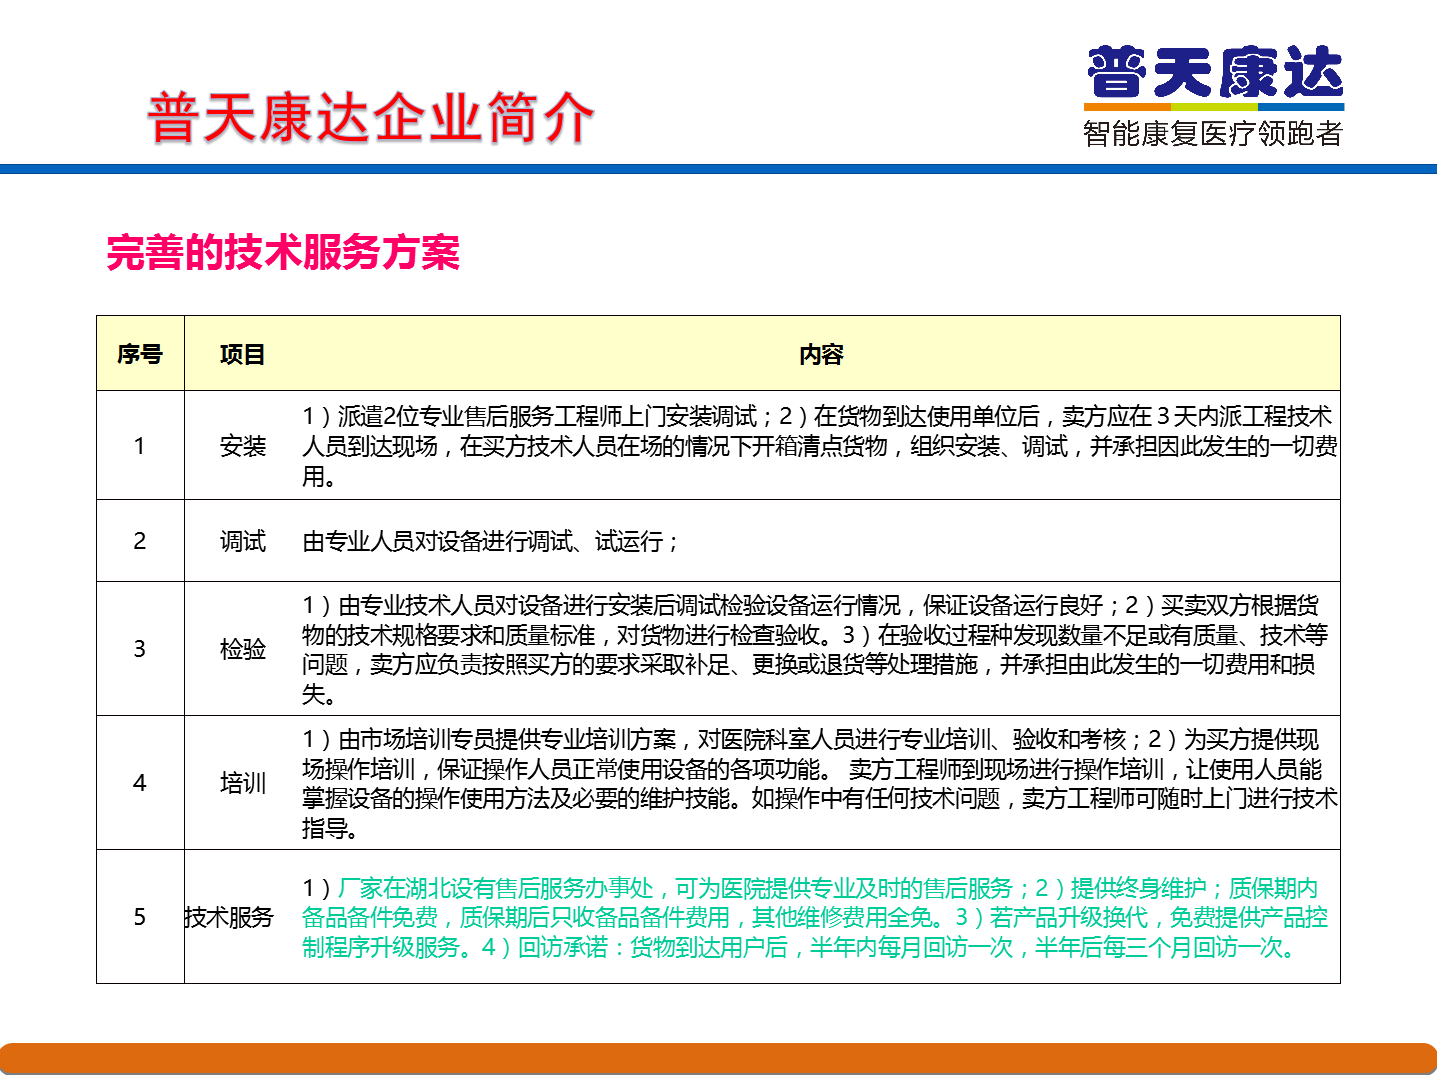This screenshot has height=1075, width=1437.
Task: Click the 项目 column header
Action: 243,354
